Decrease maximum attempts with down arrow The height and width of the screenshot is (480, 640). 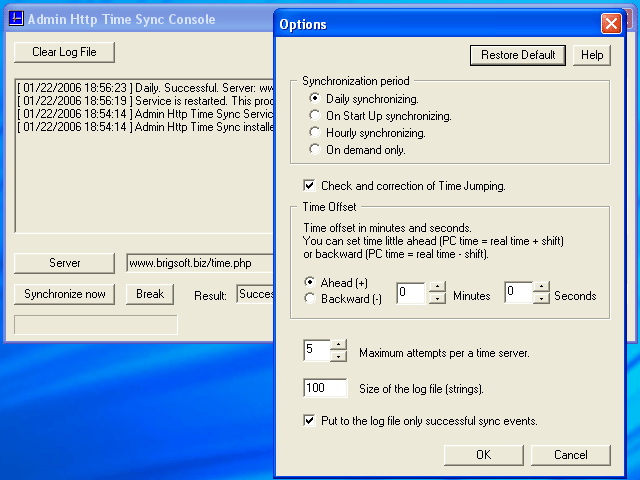pyautogui.click(x=338, y=356)
